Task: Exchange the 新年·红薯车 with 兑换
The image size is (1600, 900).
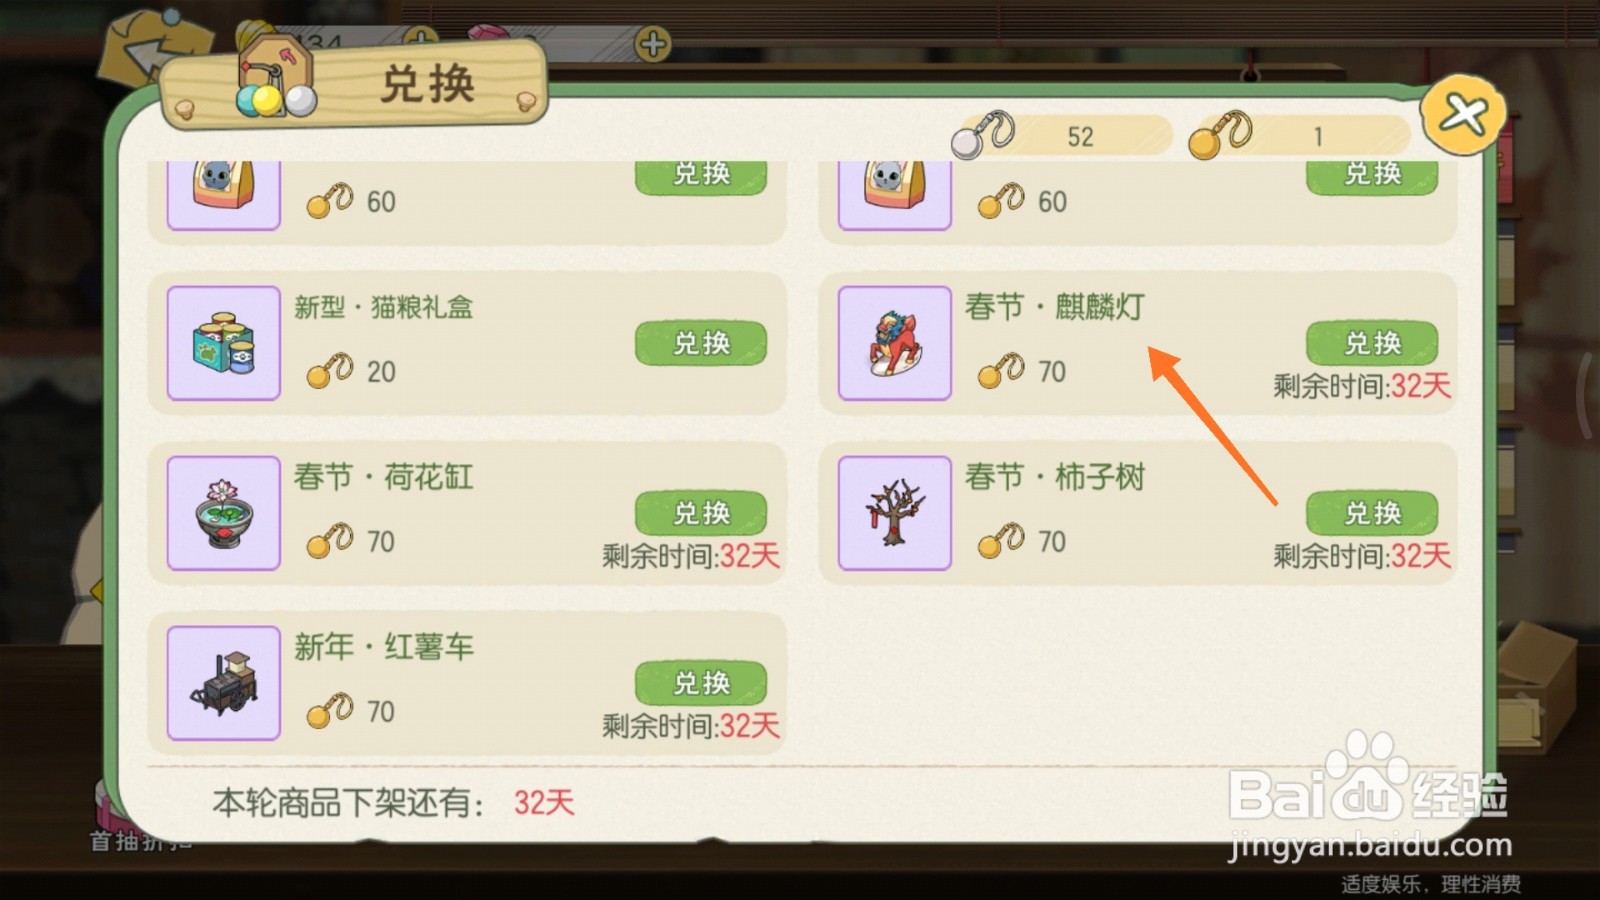Action: (701, 683)
